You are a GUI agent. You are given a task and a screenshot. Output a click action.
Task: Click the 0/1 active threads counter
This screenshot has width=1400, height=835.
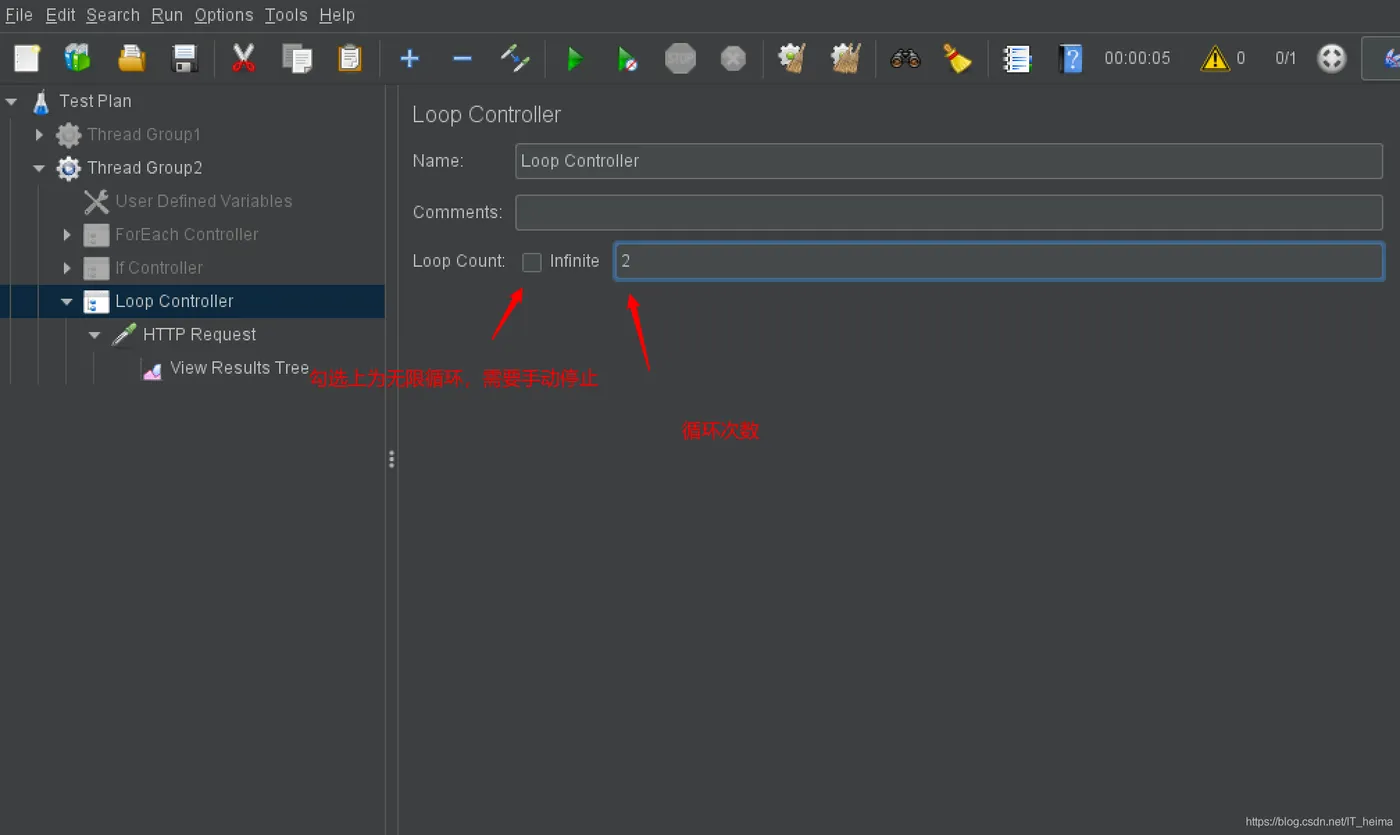[x=1286, y=58]
